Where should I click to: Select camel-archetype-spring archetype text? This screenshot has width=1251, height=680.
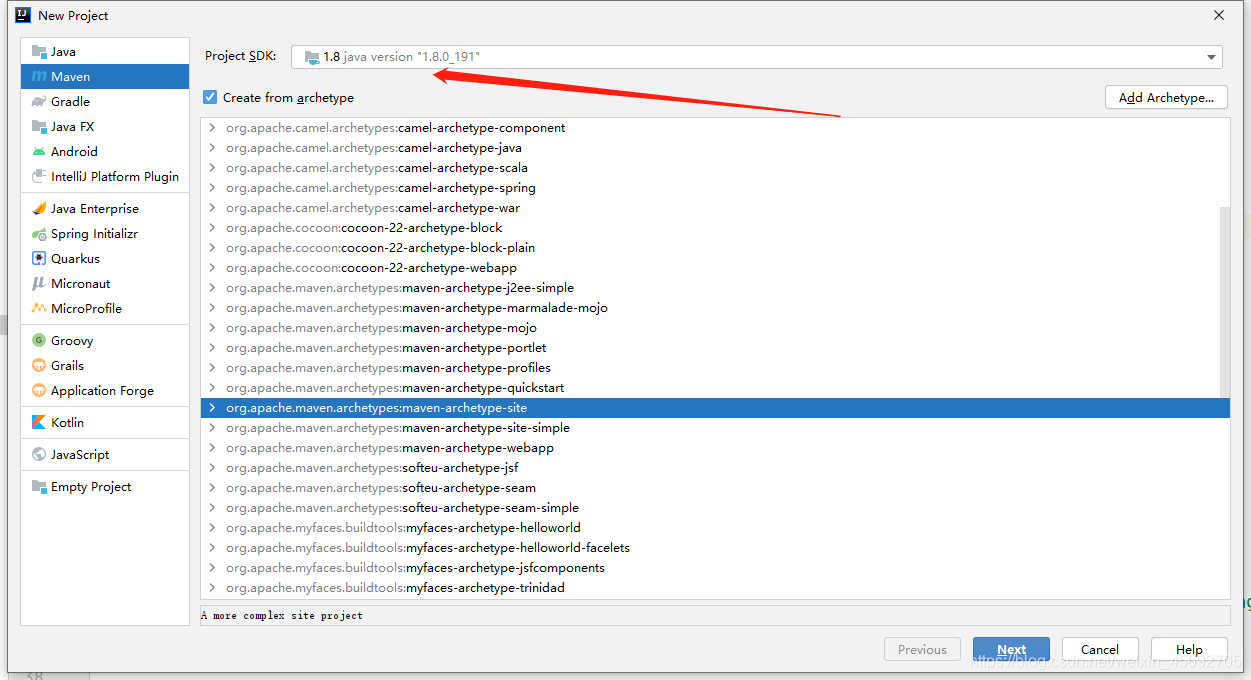pos(467,188)
